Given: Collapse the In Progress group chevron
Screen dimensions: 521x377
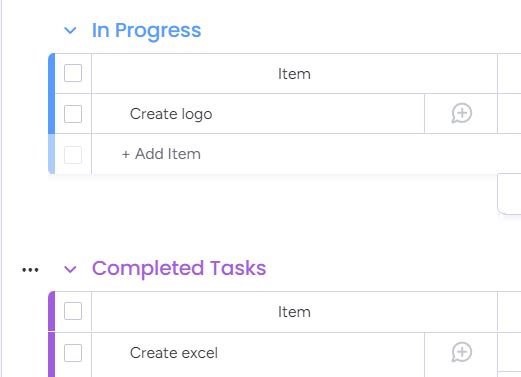Looking at the screenshot, I should [x=70, y=31].
